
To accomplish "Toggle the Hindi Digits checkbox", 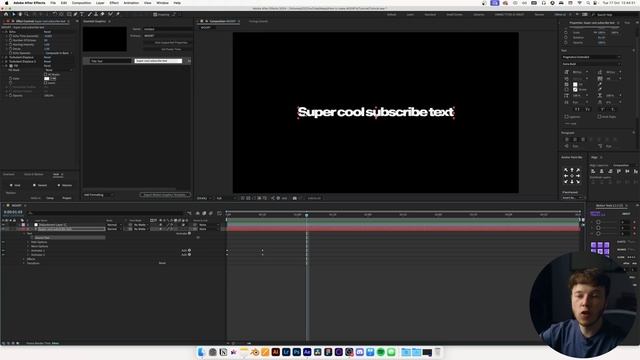I will click(x=599, y=117).
